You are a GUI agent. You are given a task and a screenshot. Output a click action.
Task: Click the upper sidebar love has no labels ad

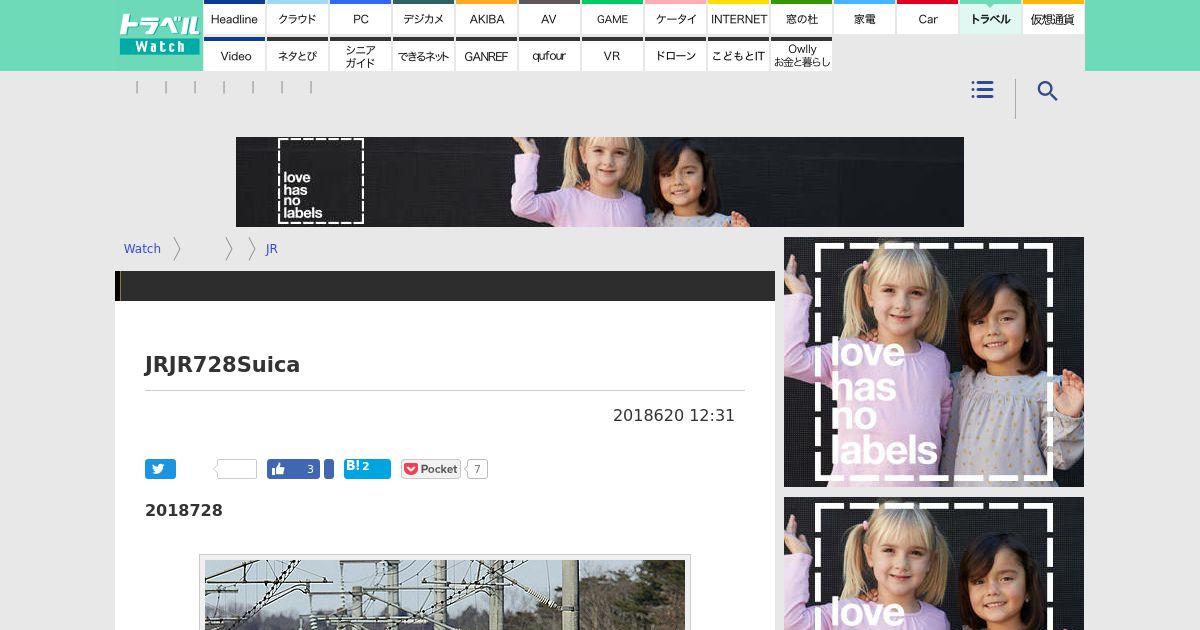point(934,362)
